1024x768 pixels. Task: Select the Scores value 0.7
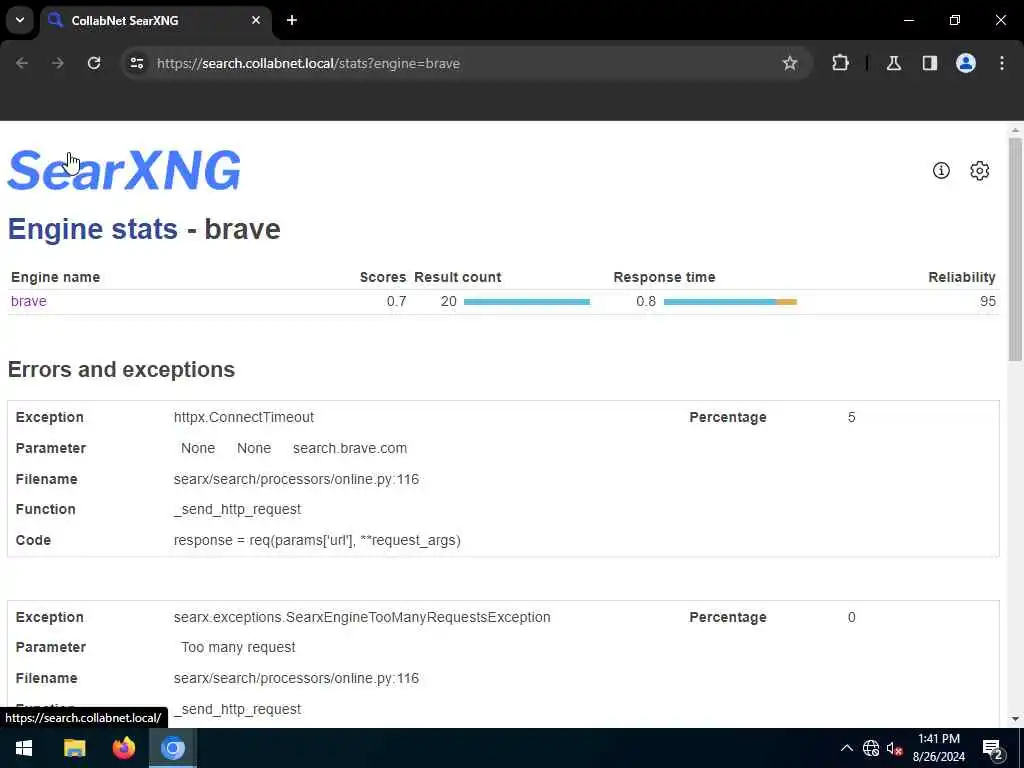tap(396, 301)
